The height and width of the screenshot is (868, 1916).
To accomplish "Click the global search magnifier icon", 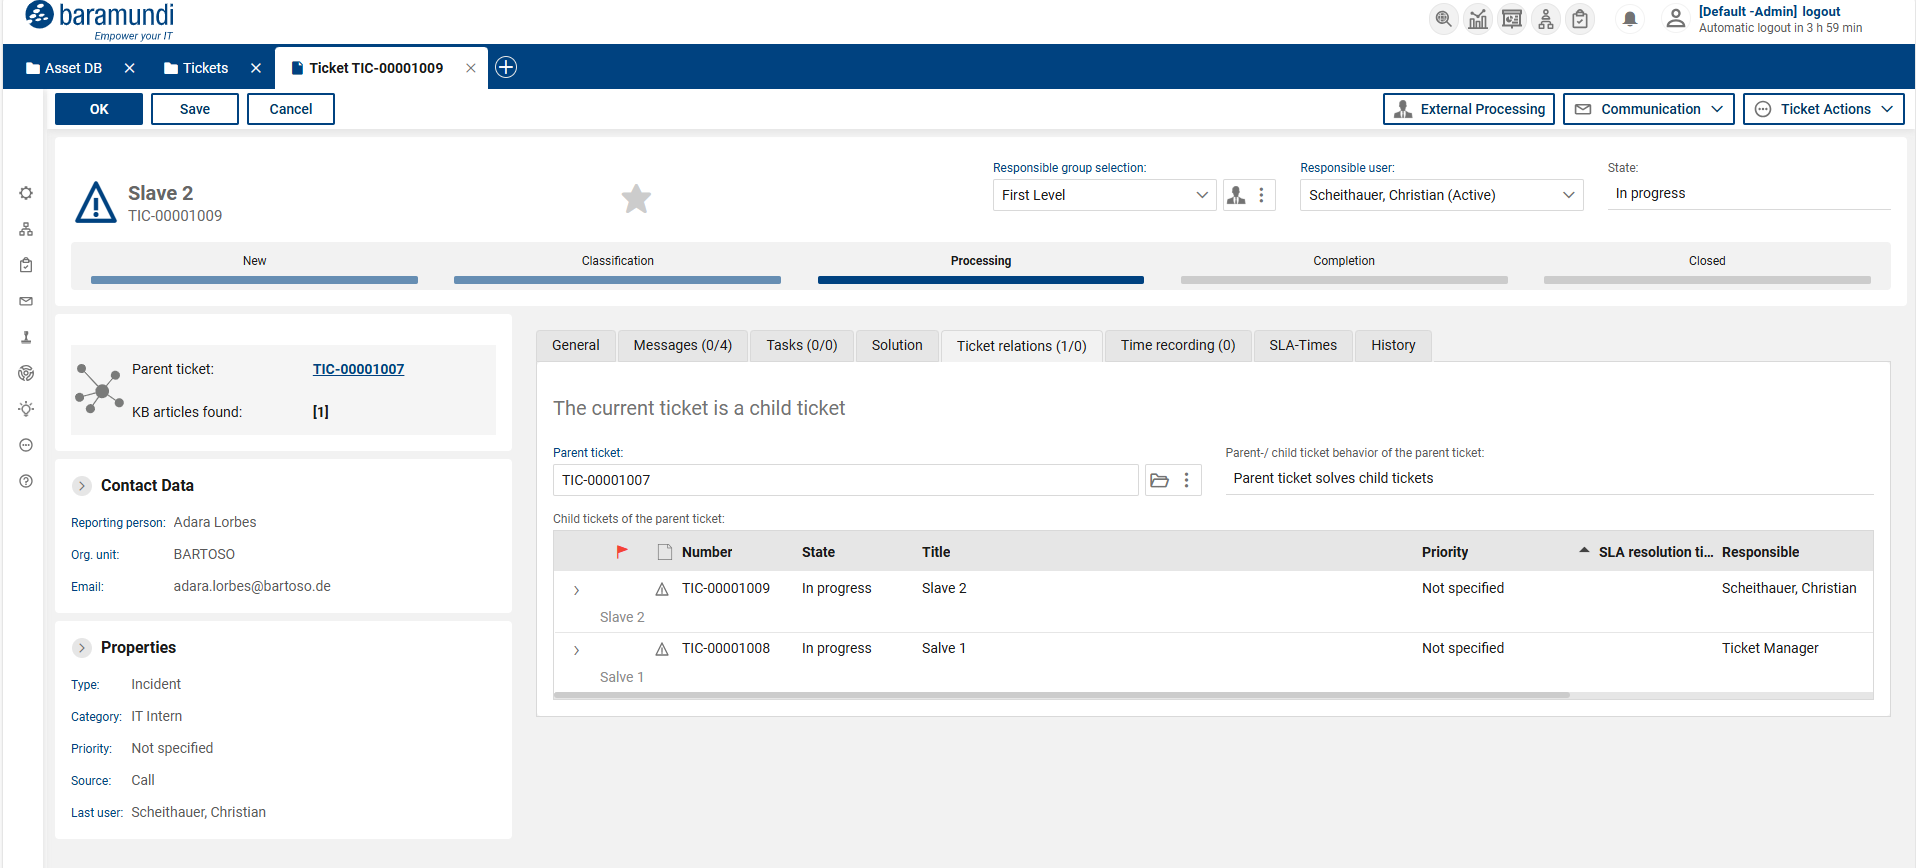I will pos(1443,19).
